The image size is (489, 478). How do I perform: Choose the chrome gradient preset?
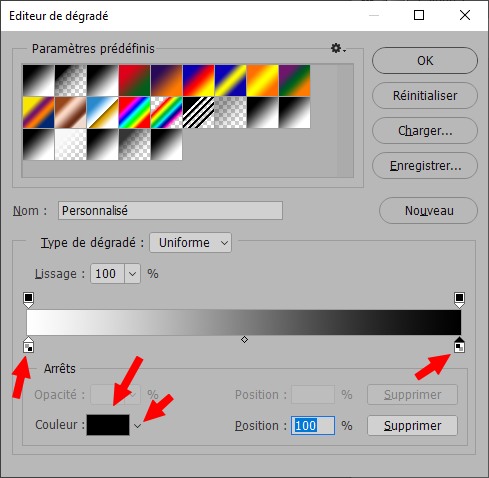[103, 113]
